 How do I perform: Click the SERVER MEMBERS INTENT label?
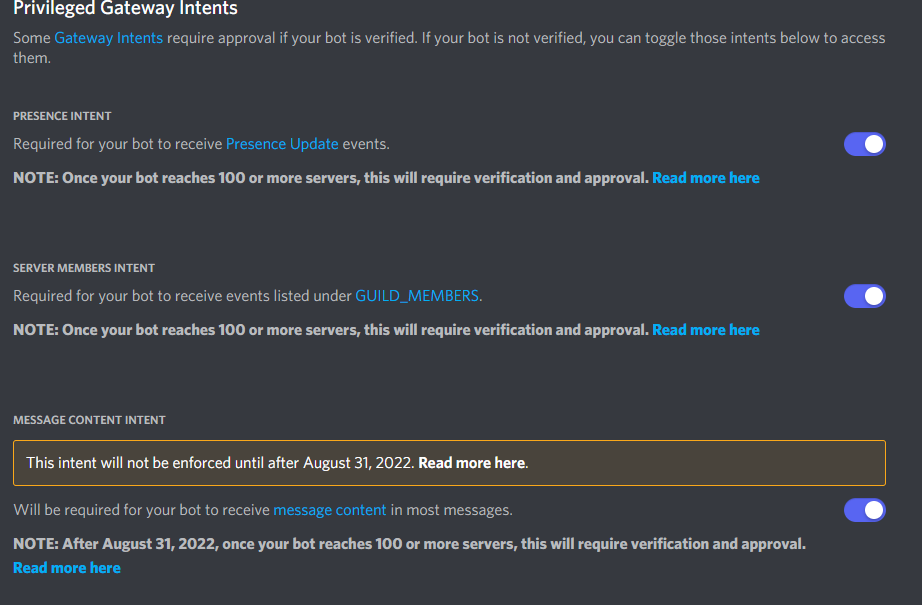click(x=83, y=267)
